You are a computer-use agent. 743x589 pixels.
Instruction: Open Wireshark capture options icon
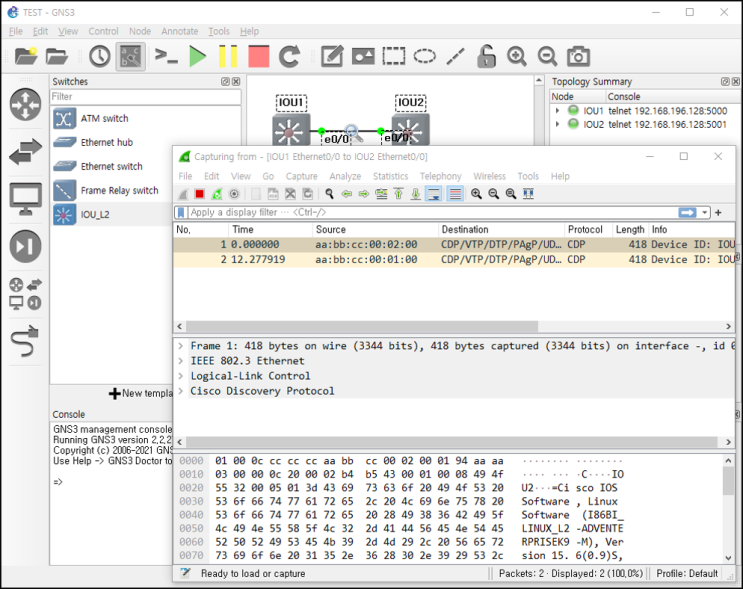[234, 194]
